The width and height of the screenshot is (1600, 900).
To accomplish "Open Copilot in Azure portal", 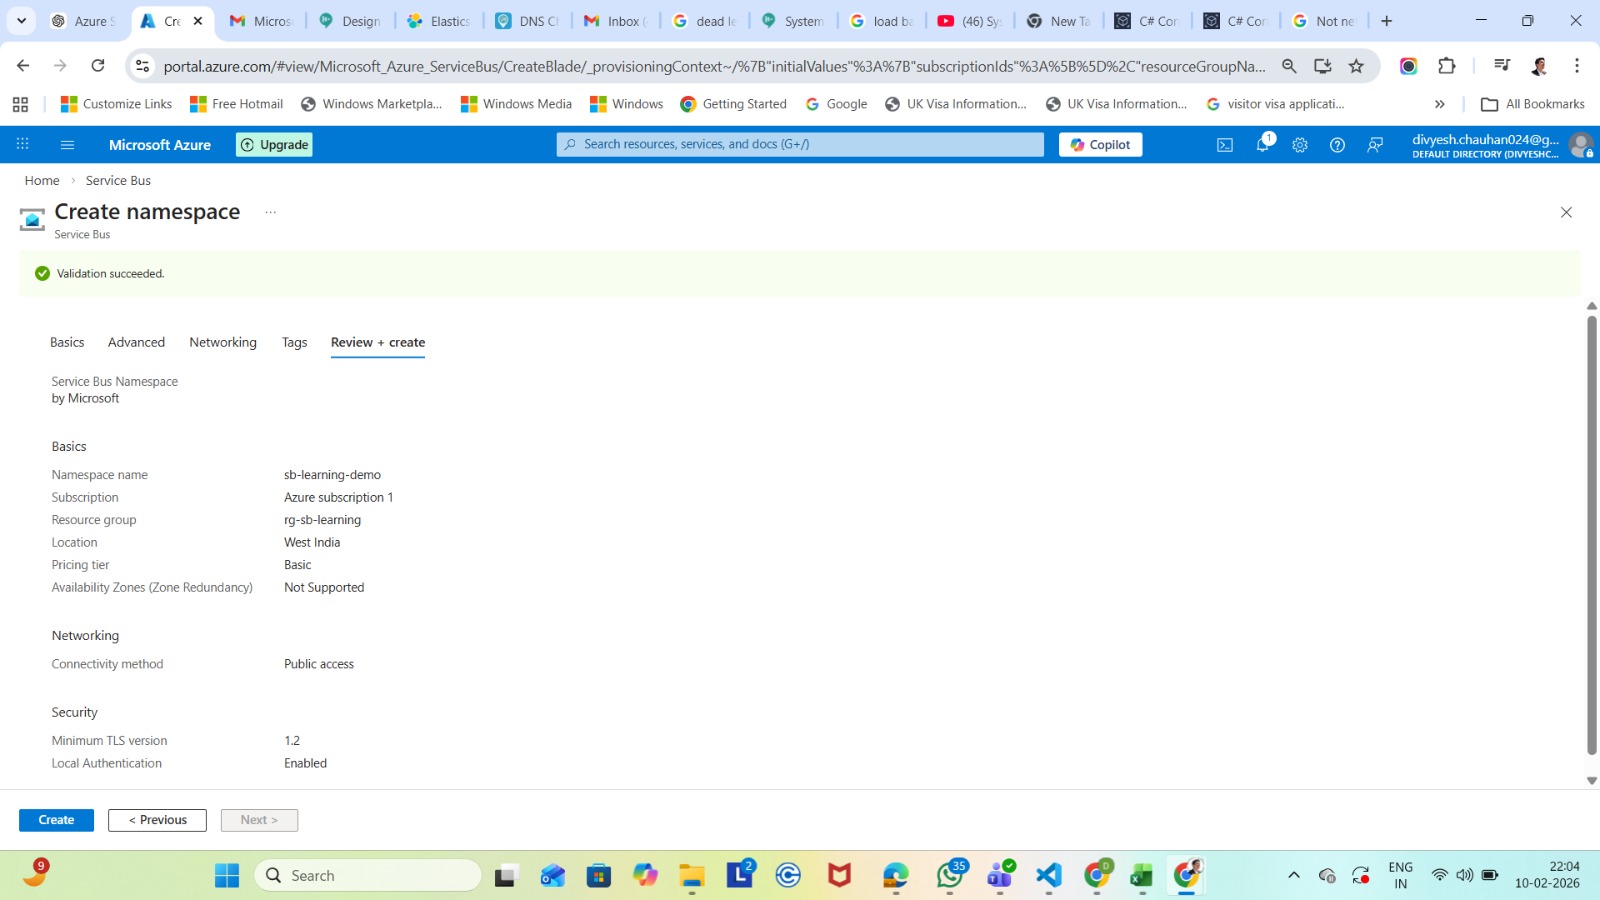I will [1100, 145].
